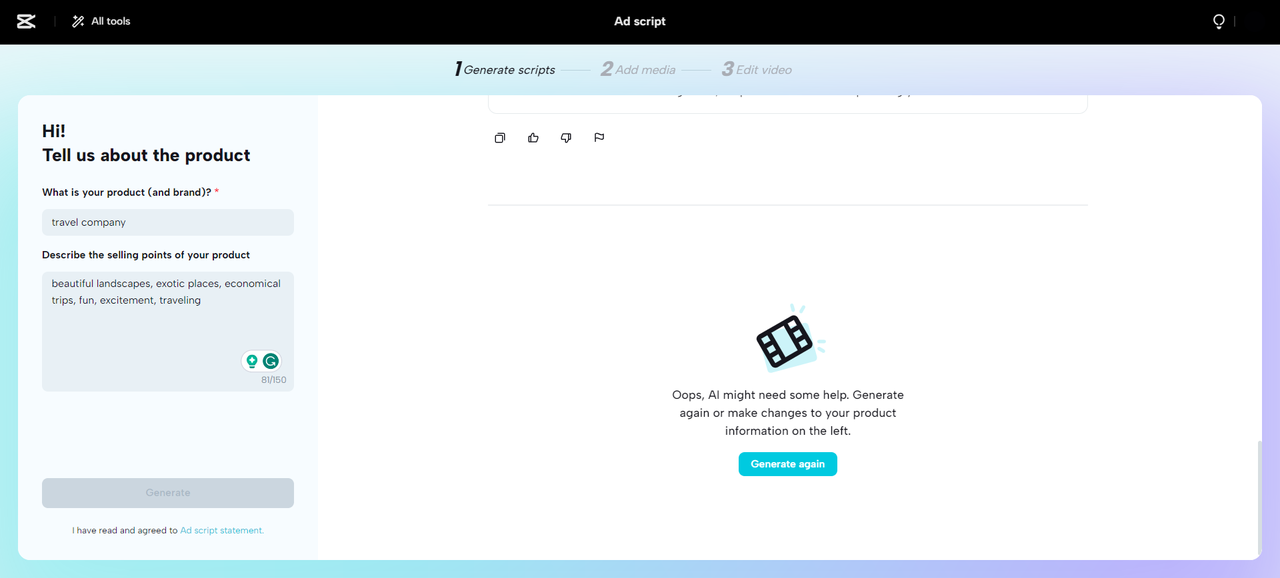Flag the generated script as inappropriate
The image size is (1280, 578).
point(598,137)
